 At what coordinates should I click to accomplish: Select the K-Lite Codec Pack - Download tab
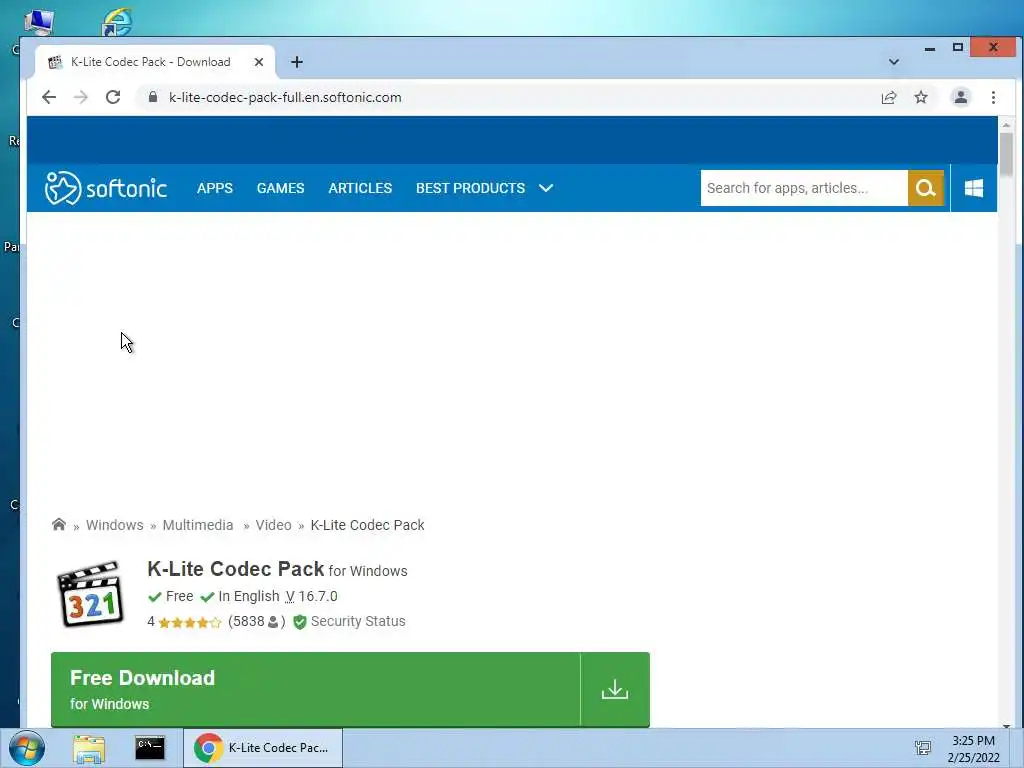coord(155,62)
